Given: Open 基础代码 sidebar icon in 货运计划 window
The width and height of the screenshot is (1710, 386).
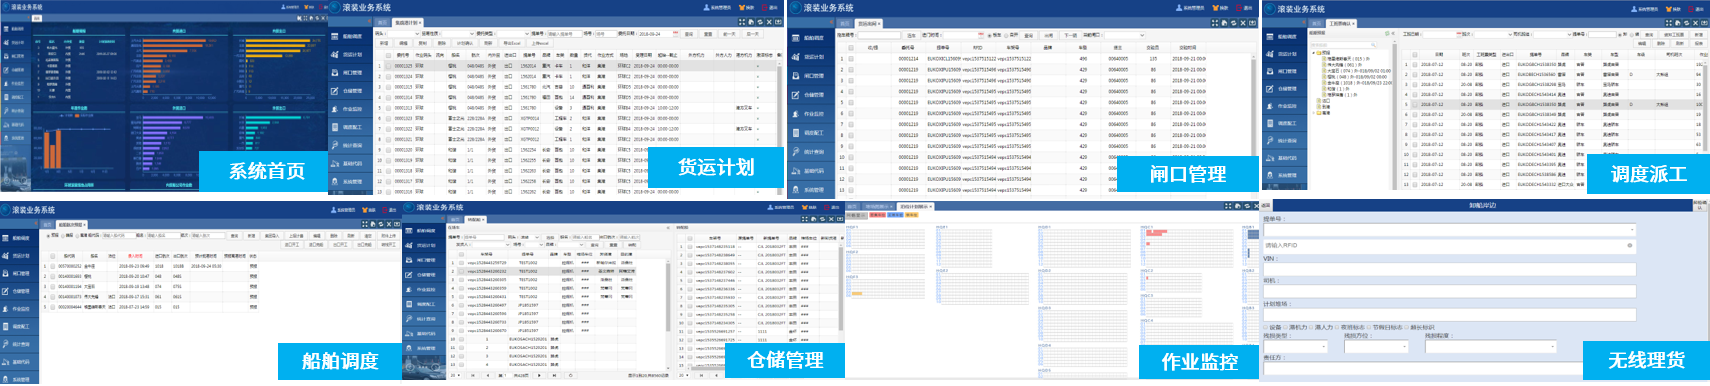Looking at the screenshot, I should click(336, 163).
